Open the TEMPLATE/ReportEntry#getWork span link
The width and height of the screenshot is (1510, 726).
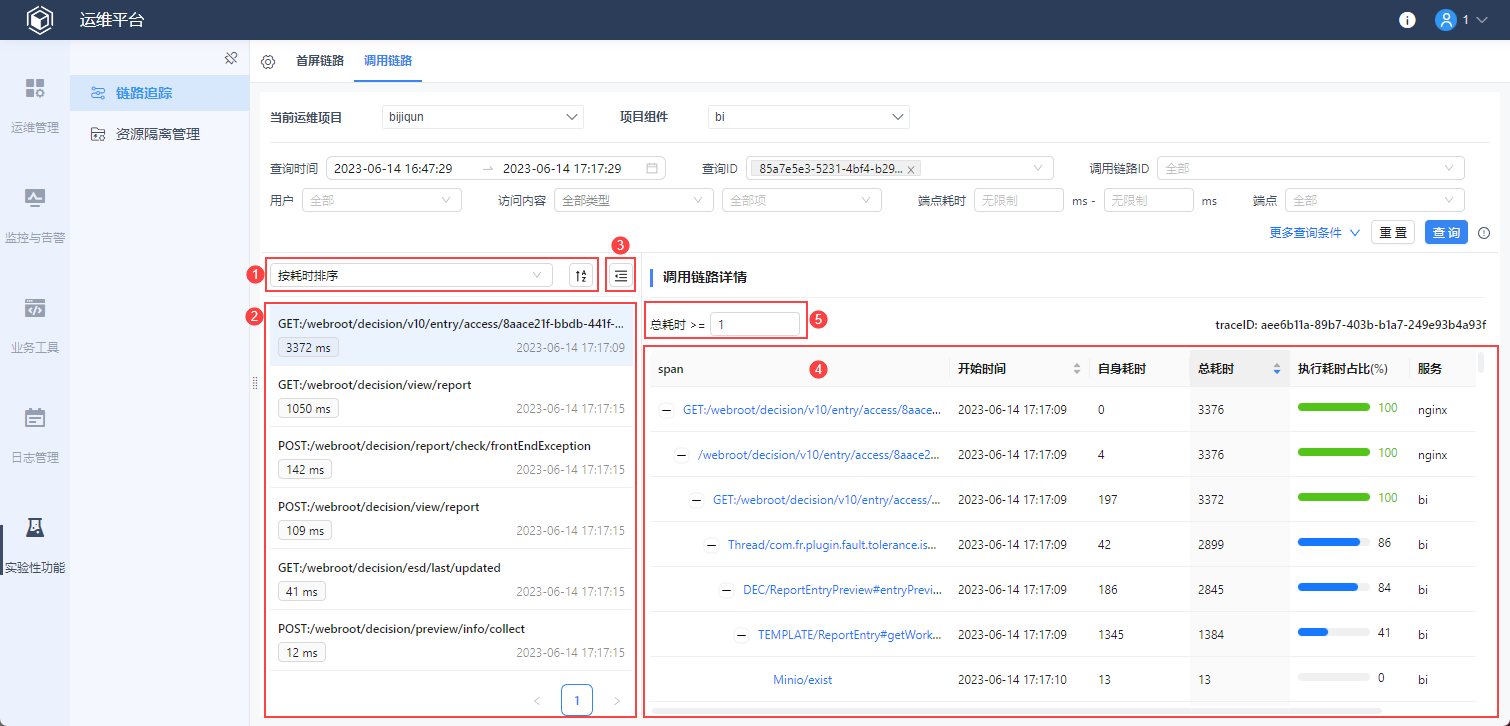[x=850, y=635]
